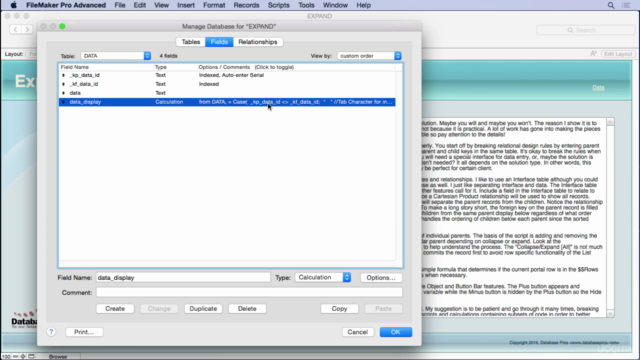Open Spotlight search in menu bar
The height and width of the screenshot is (360, 640).
click(x=611, y=5)
